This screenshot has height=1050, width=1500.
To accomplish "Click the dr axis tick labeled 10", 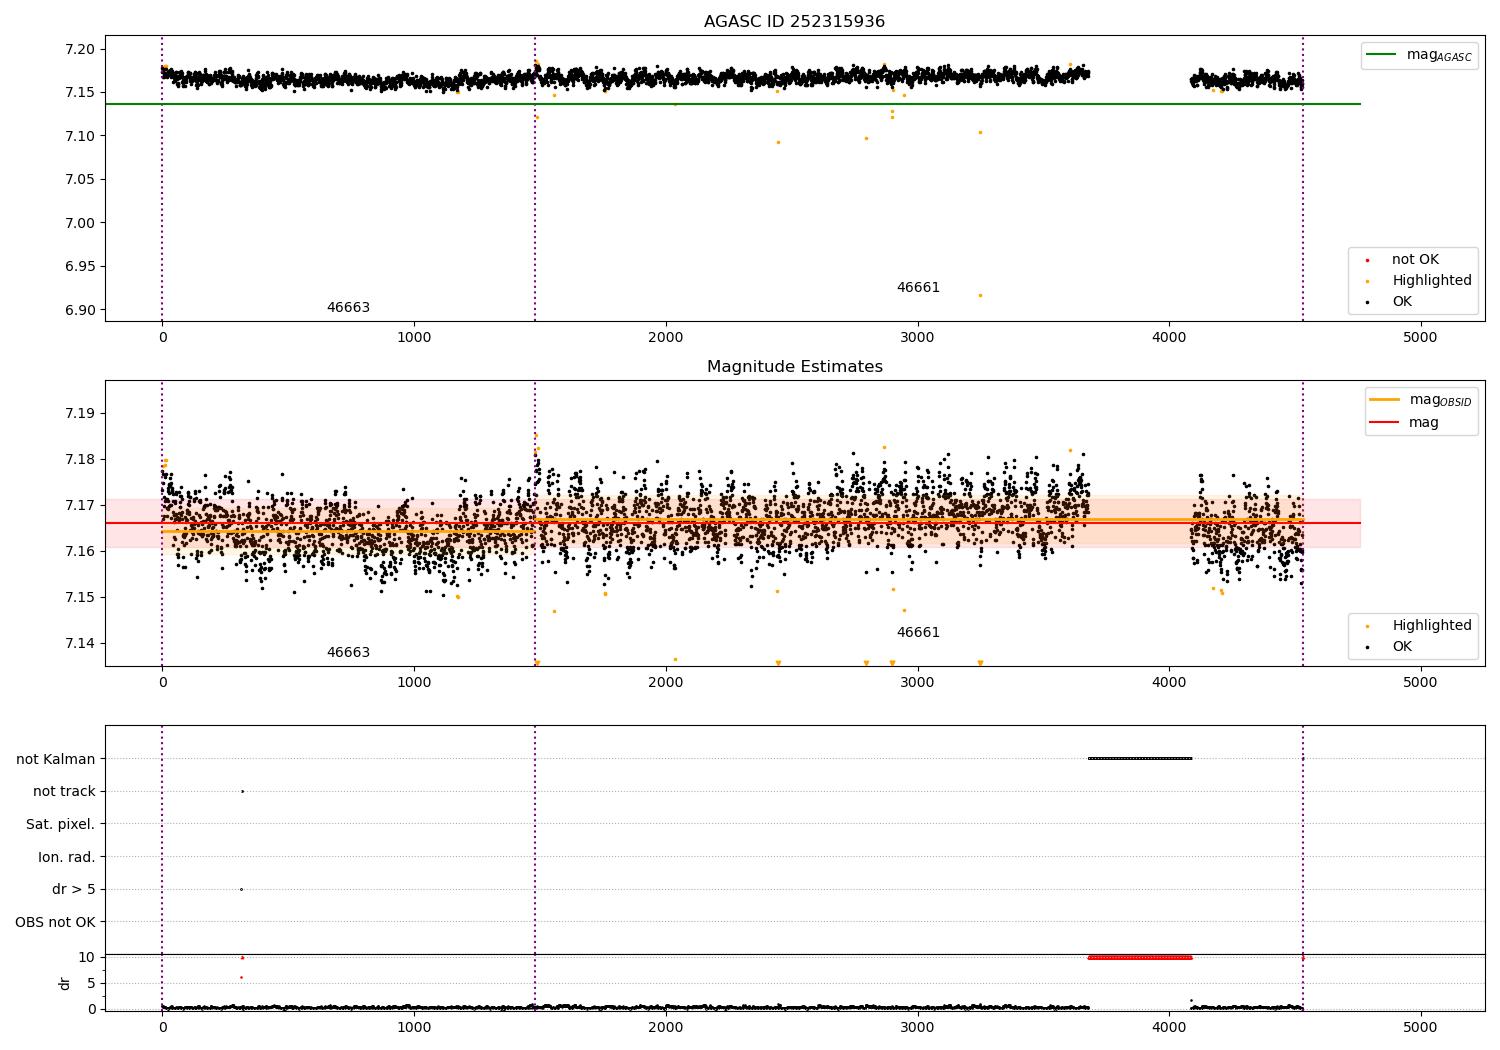I will point(87,957).
